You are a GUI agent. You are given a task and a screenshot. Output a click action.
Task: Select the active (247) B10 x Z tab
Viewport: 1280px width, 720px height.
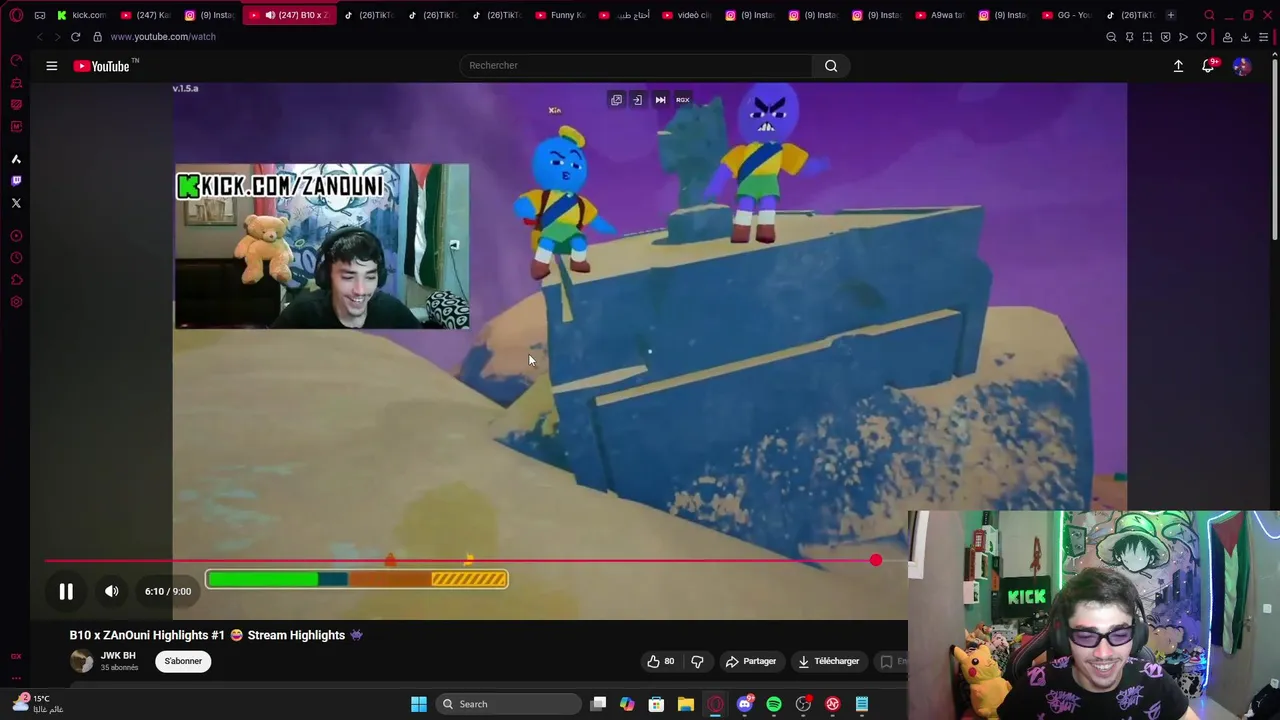tap(290, 15)
